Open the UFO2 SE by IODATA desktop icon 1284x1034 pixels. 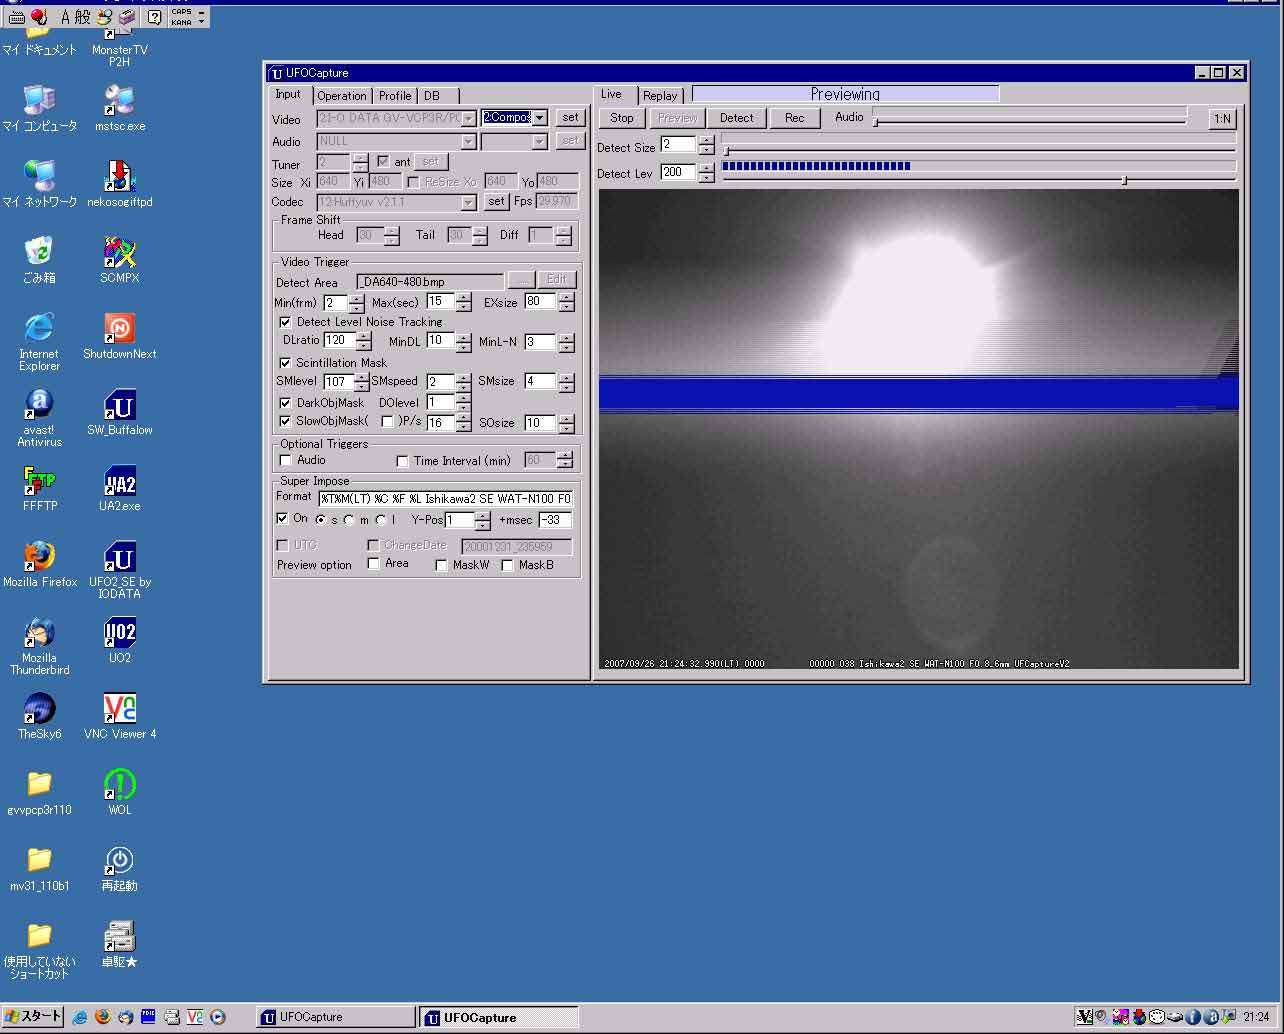(x=119, y=557)
